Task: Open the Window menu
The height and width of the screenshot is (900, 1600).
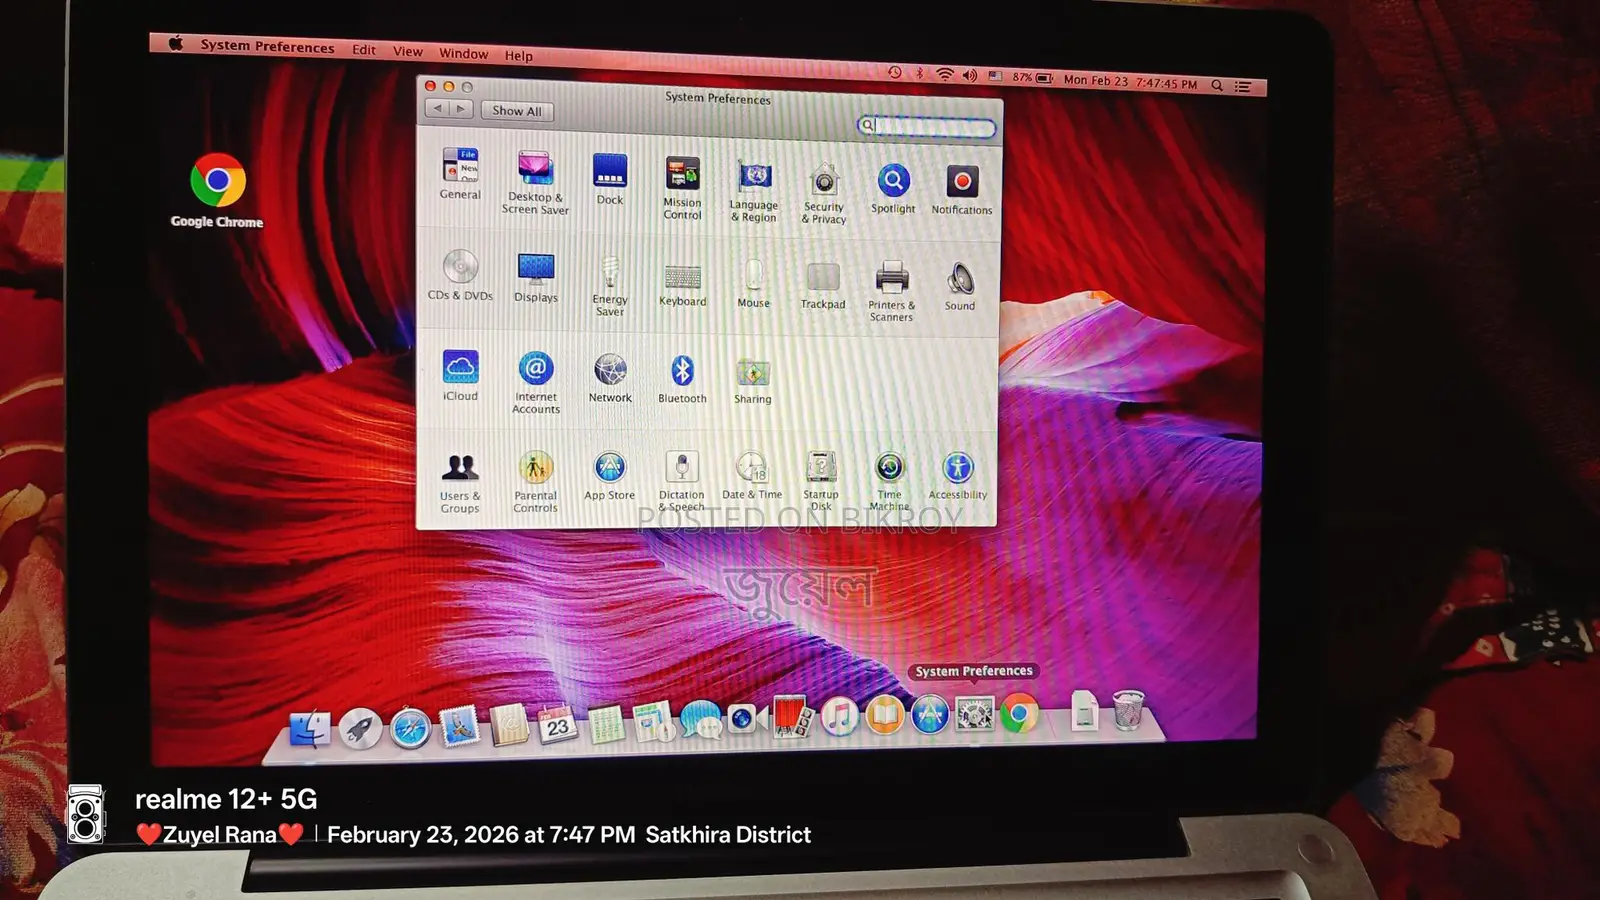Action: (x=464, y=53)
